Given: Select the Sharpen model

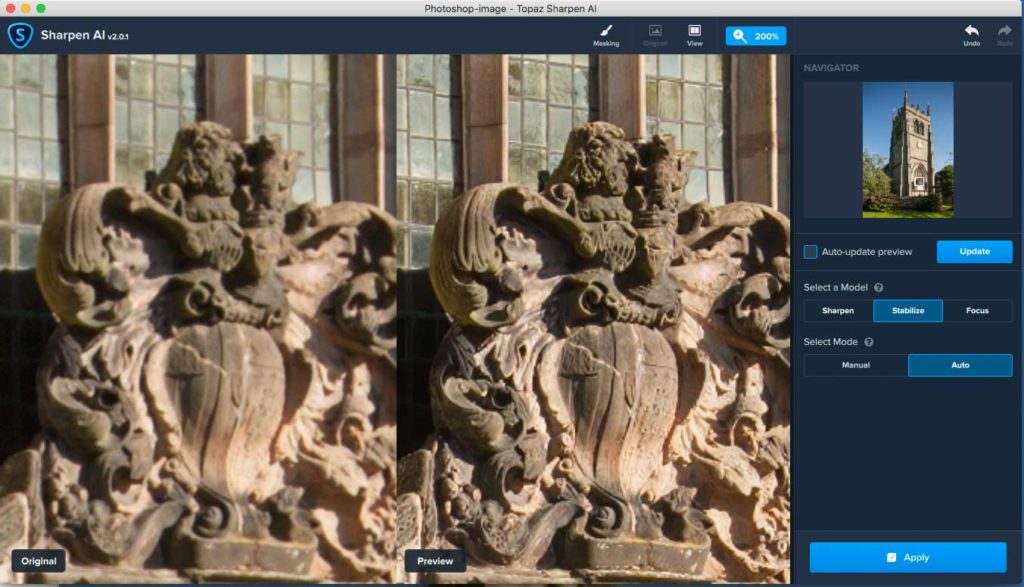Looking at the screenshot, I should point(838,311).
